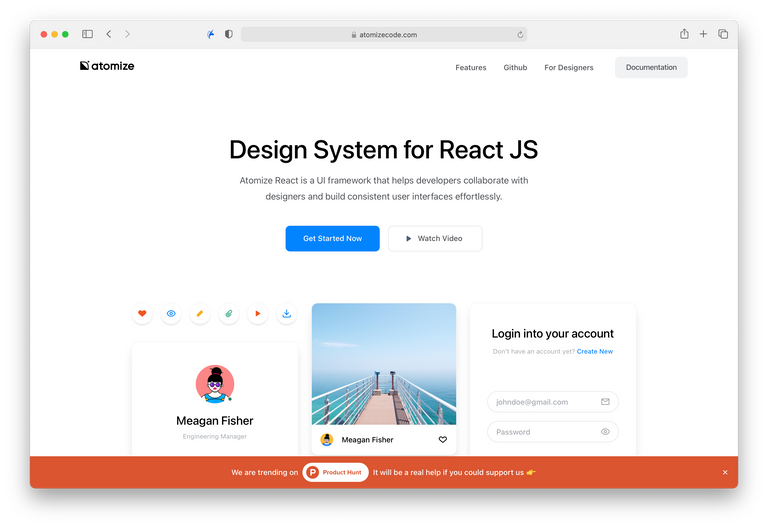Click the Design System for React JS heading
The image size is (768, 528).
(384, 150)
